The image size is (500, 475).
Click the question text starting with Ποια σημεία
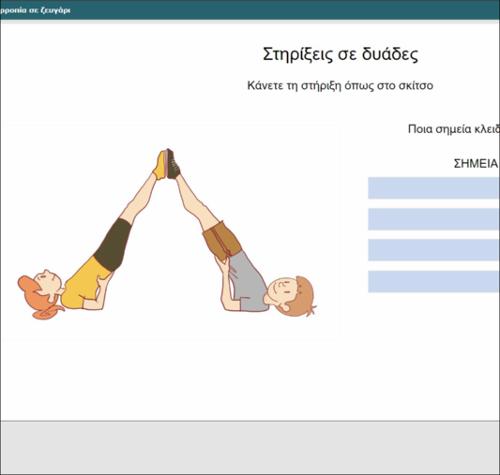[x=454, y=129]
